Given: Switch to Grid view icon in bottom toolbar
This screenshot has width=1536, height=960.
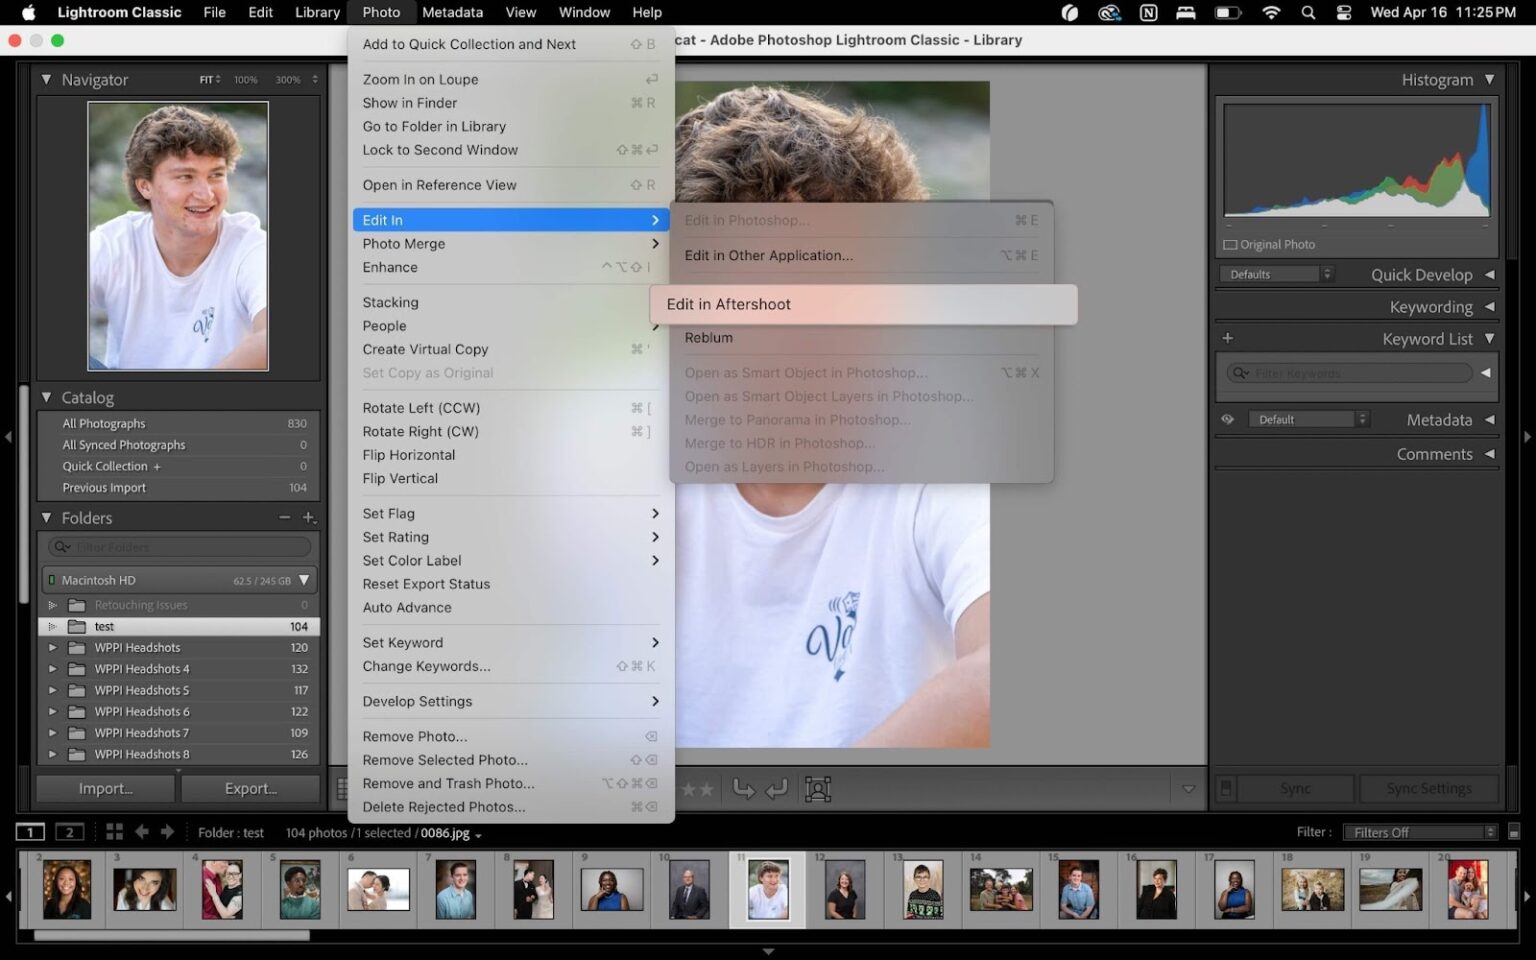Looking at the screenshot, I should coord(115,831).
